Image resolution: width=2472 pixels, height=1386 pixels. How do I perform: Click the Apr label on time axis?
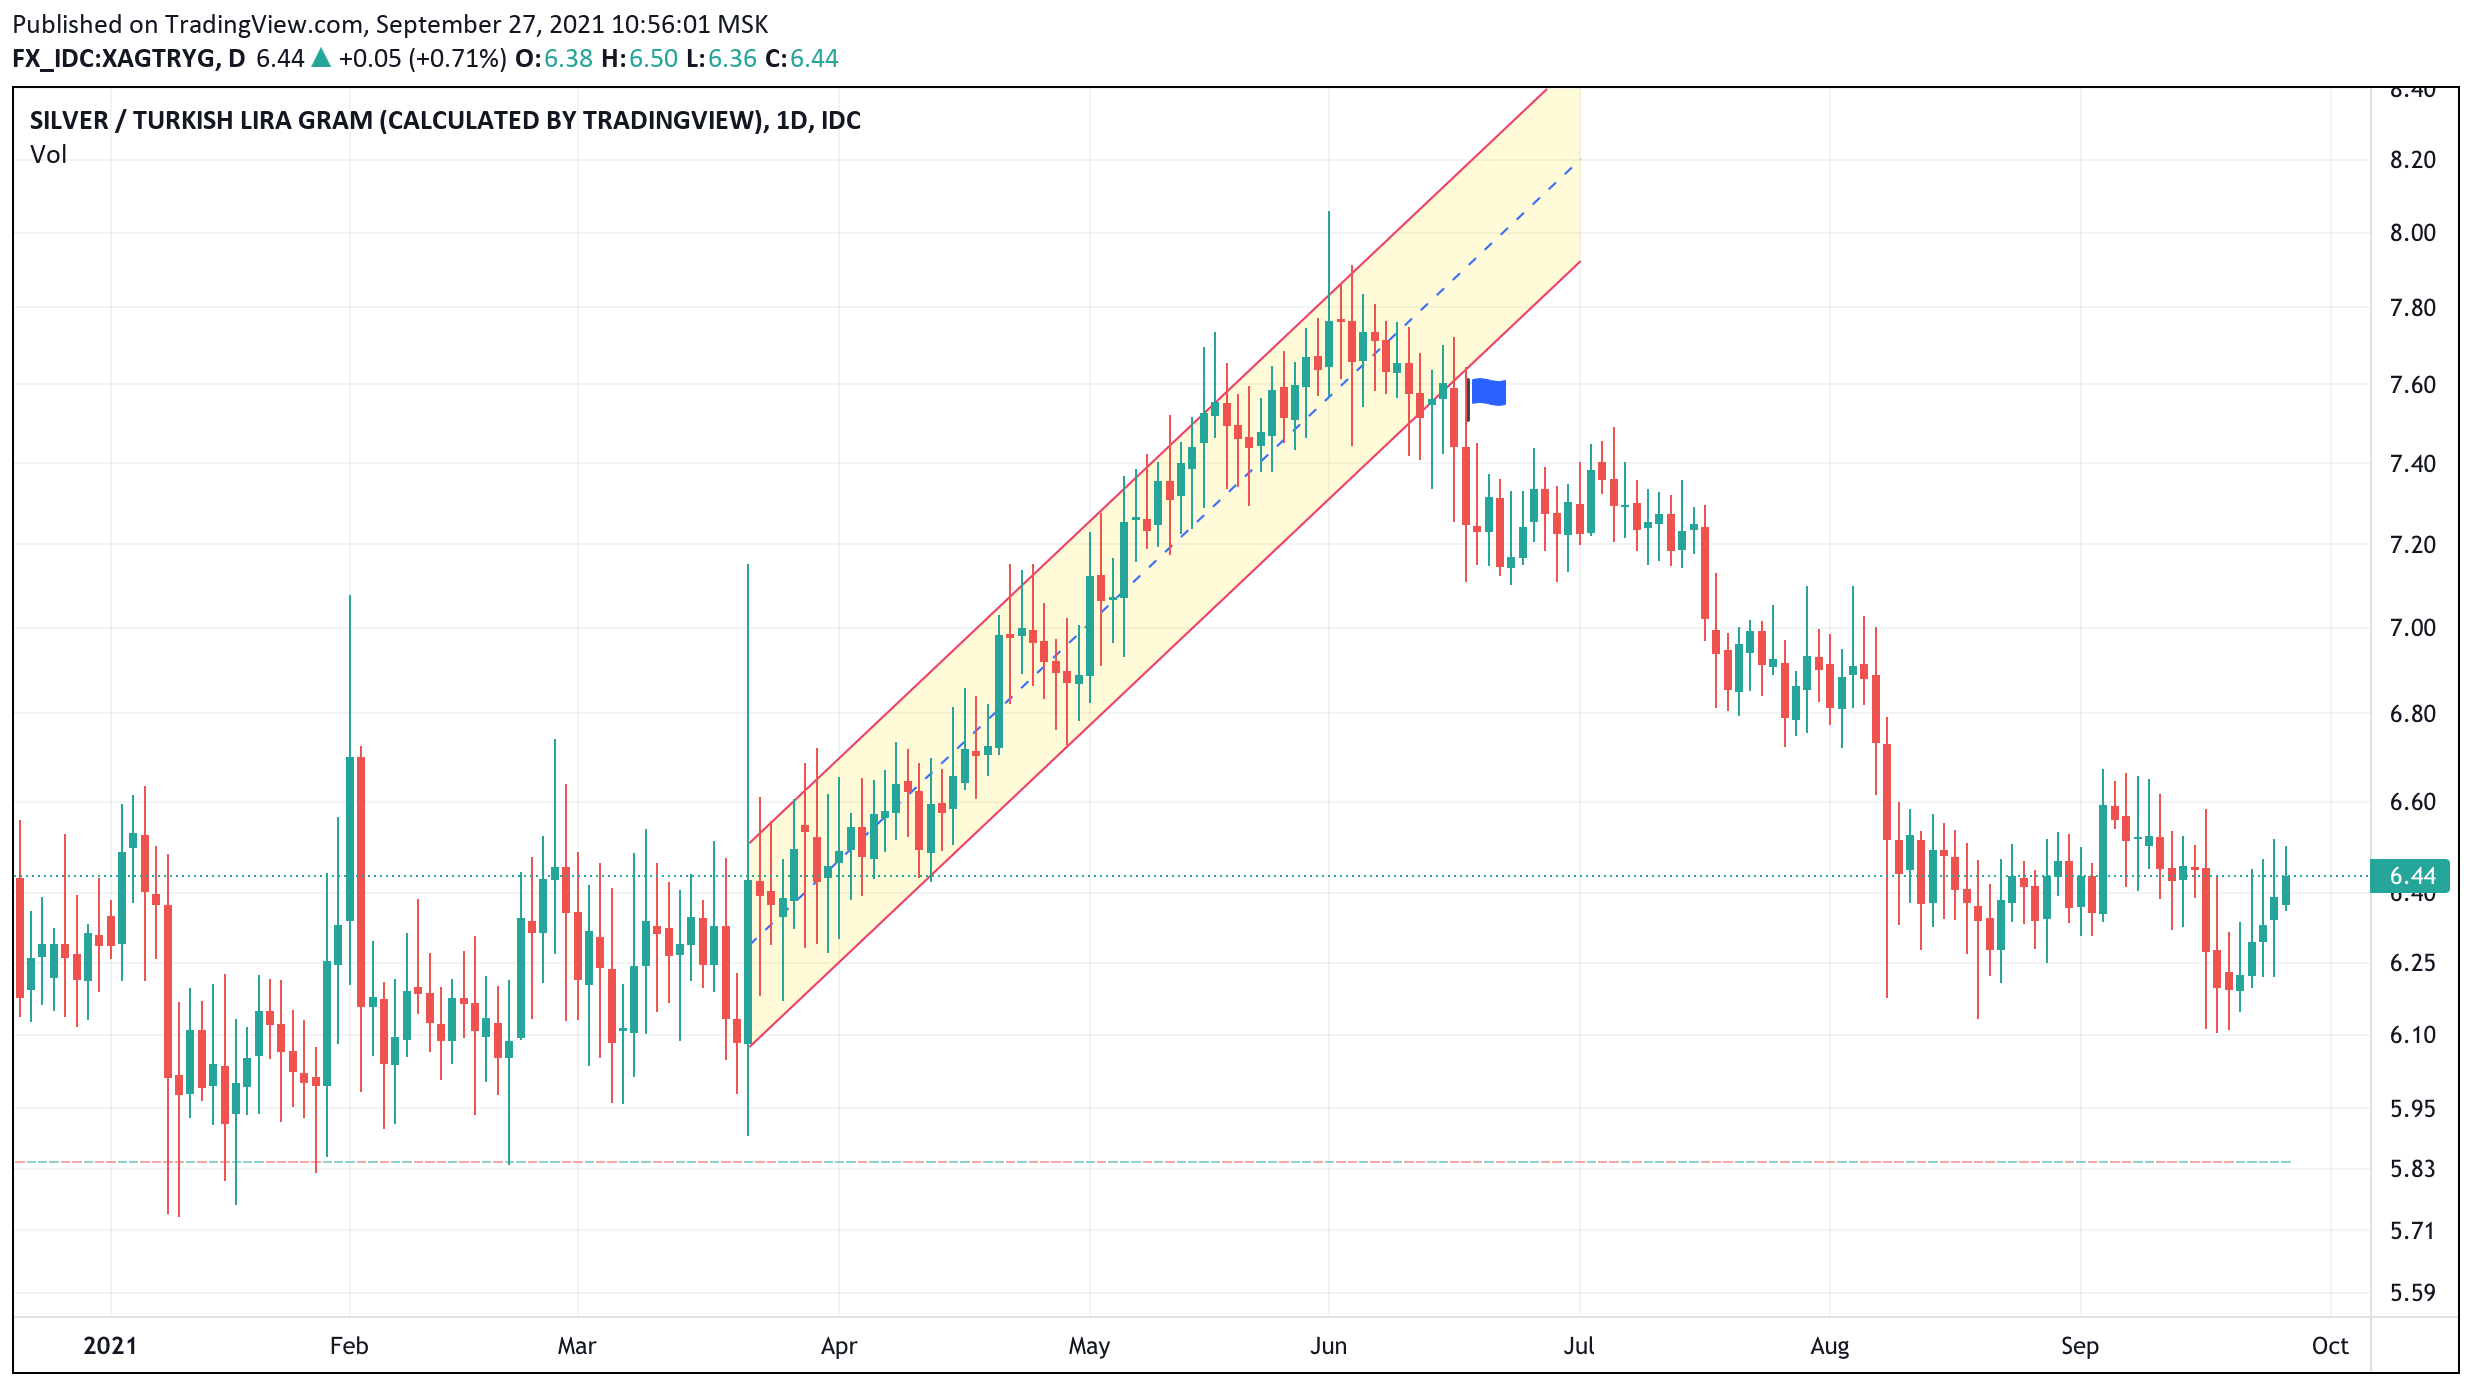click(839, 1346)
